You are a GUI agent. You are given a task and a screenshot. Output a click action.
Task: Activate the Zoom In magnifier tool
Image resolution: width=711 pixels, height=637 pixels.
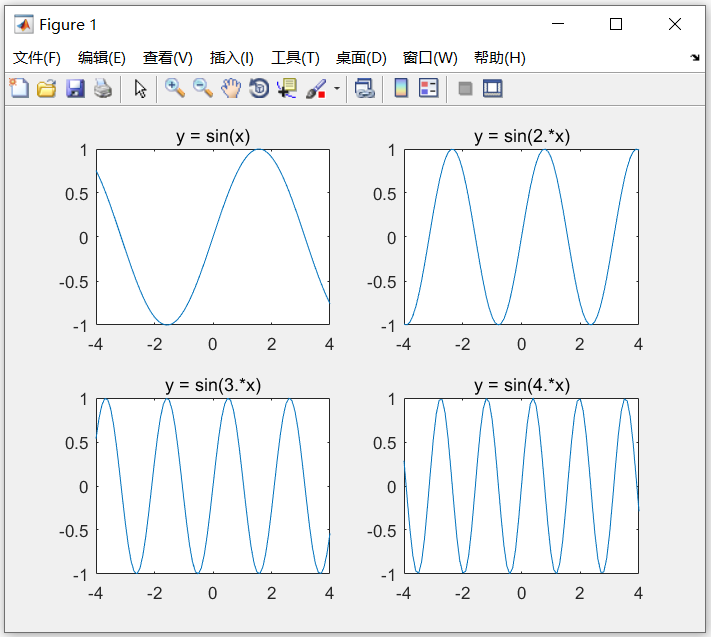click(175, 88)
